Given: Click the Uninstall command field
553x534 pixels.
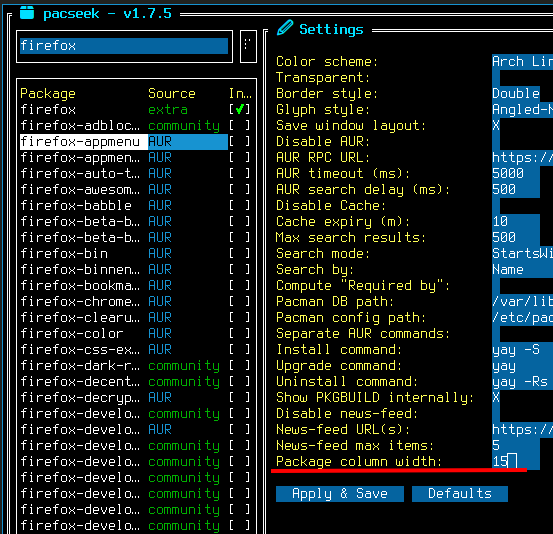Looking at the screenshot, I should pyautogui.click(x=522, y=382).
